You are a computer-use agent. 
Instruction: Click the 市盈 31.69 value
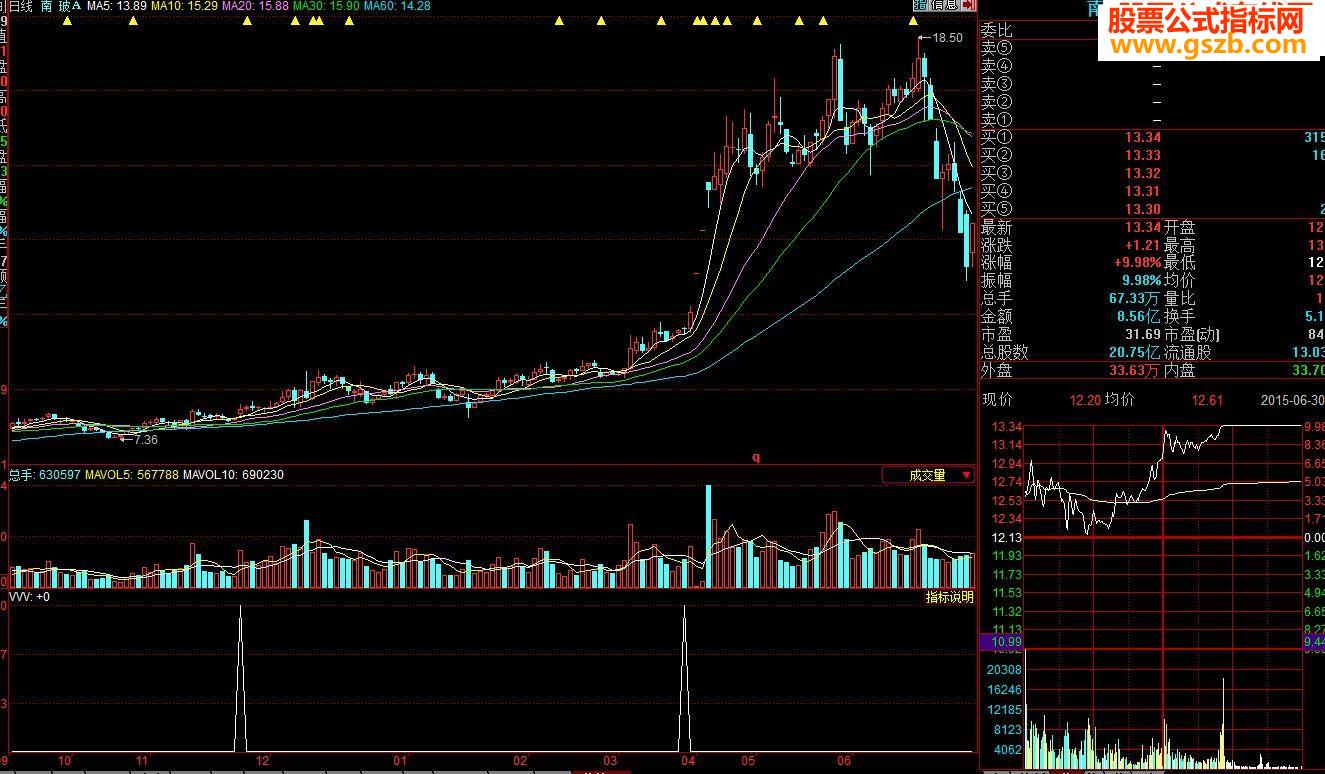pos(1143,335)
